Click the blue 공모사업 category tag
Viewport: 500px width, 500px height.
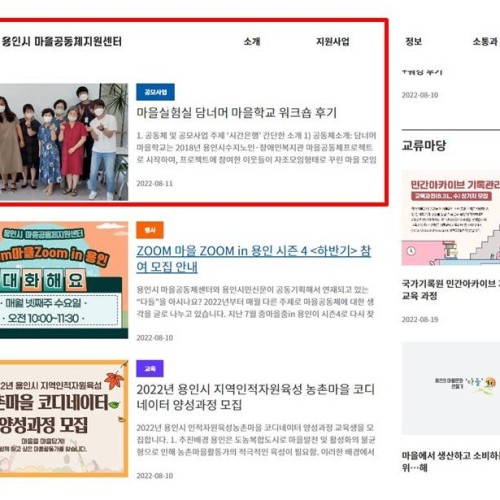tap(155, 92)
